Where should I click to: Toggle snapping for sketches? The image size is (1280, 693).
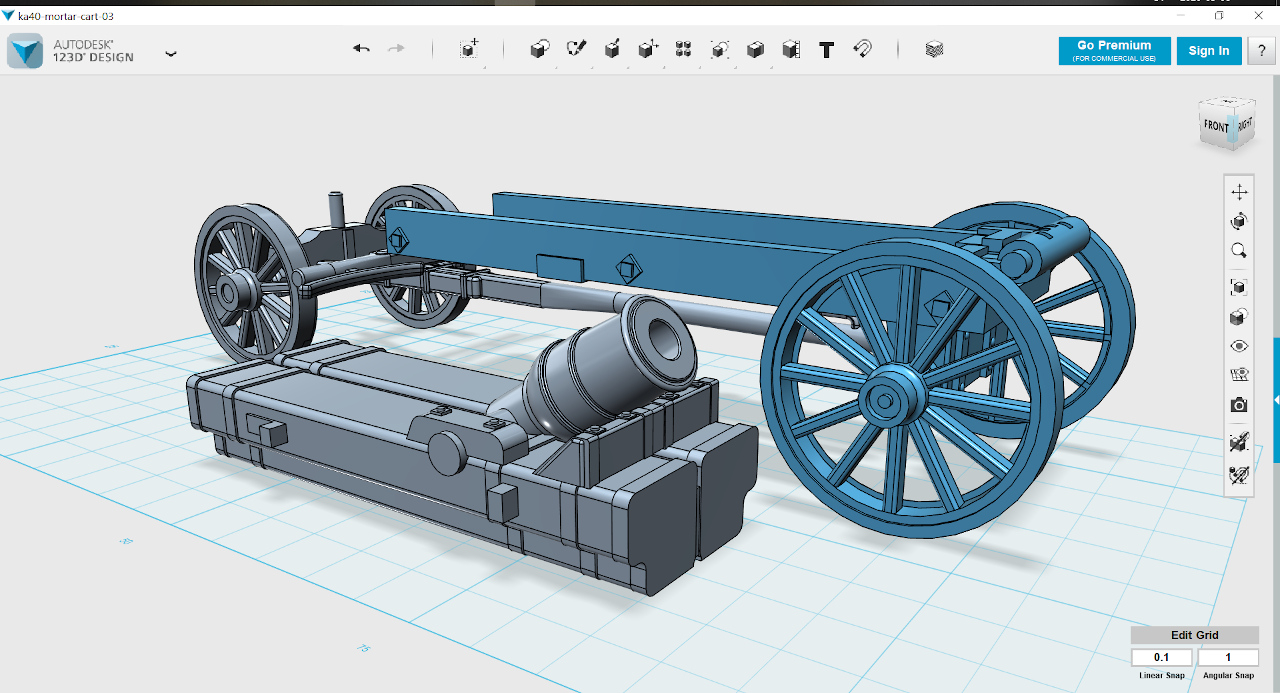pos(1239,474)
